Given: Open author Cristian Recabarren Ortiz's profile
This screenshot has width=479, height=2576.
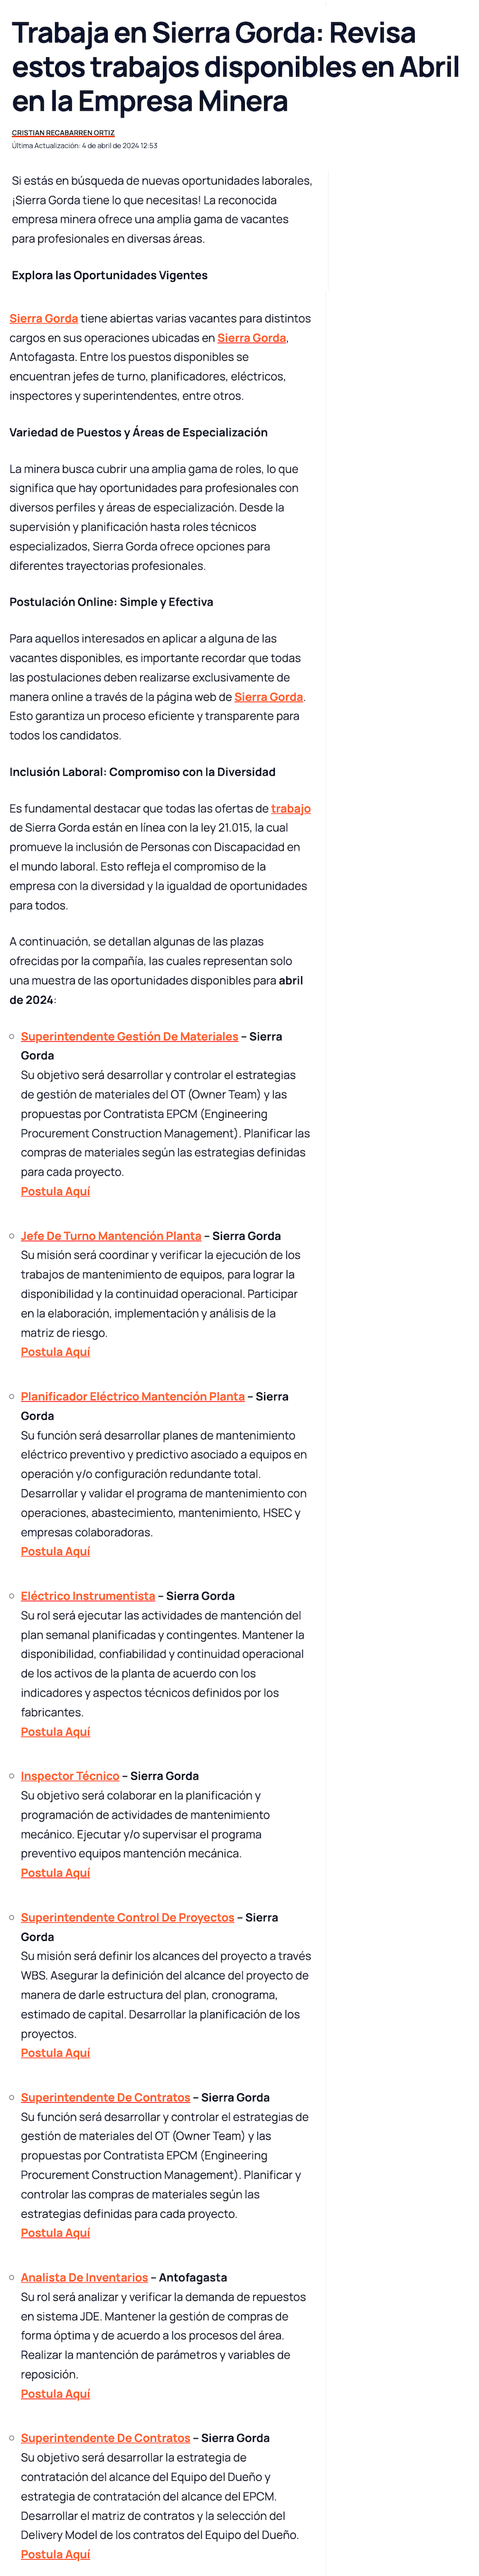Looking at the screenshot, I should pos(63,132).
